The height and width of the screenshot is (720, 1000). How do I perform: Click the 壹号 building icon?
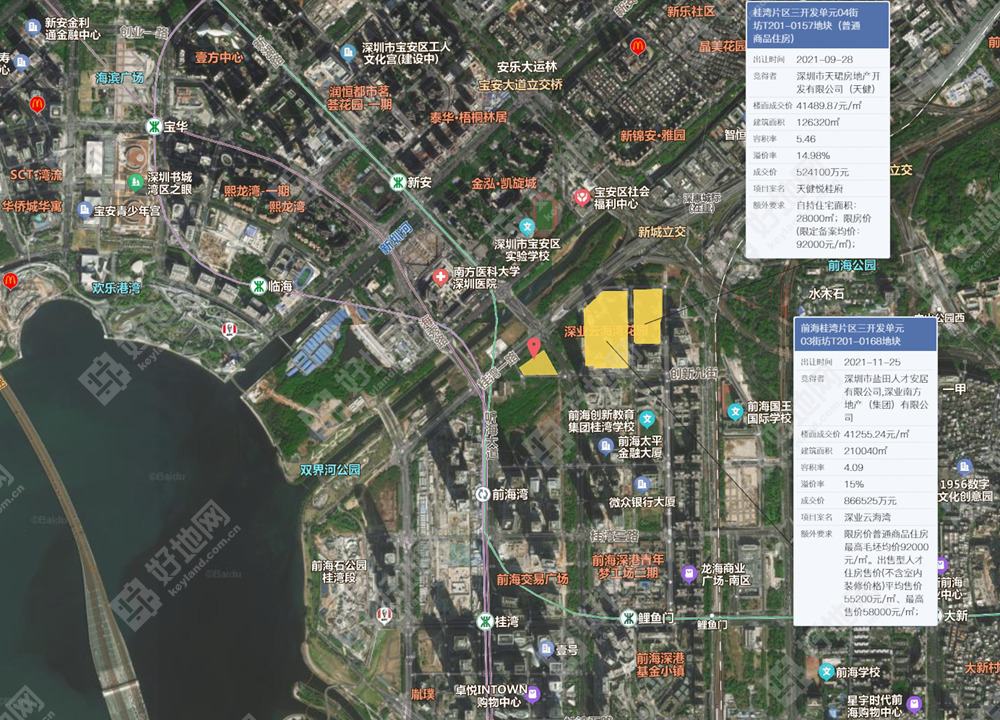pos(546,649)
